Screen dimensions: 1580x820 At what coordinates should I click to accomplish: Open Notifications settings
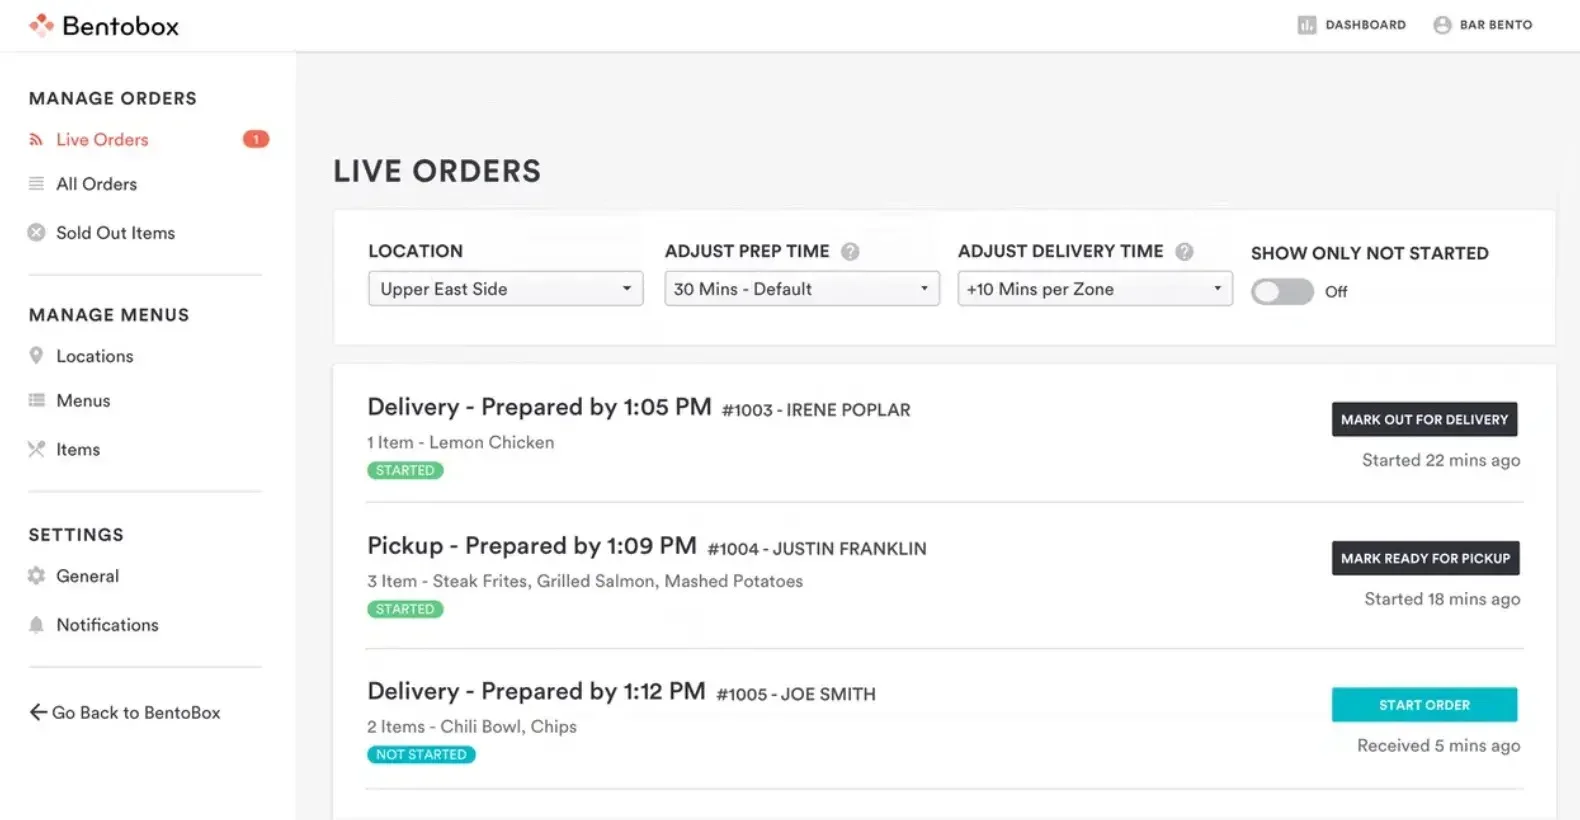pyautogui.click(x=107, y=625)
